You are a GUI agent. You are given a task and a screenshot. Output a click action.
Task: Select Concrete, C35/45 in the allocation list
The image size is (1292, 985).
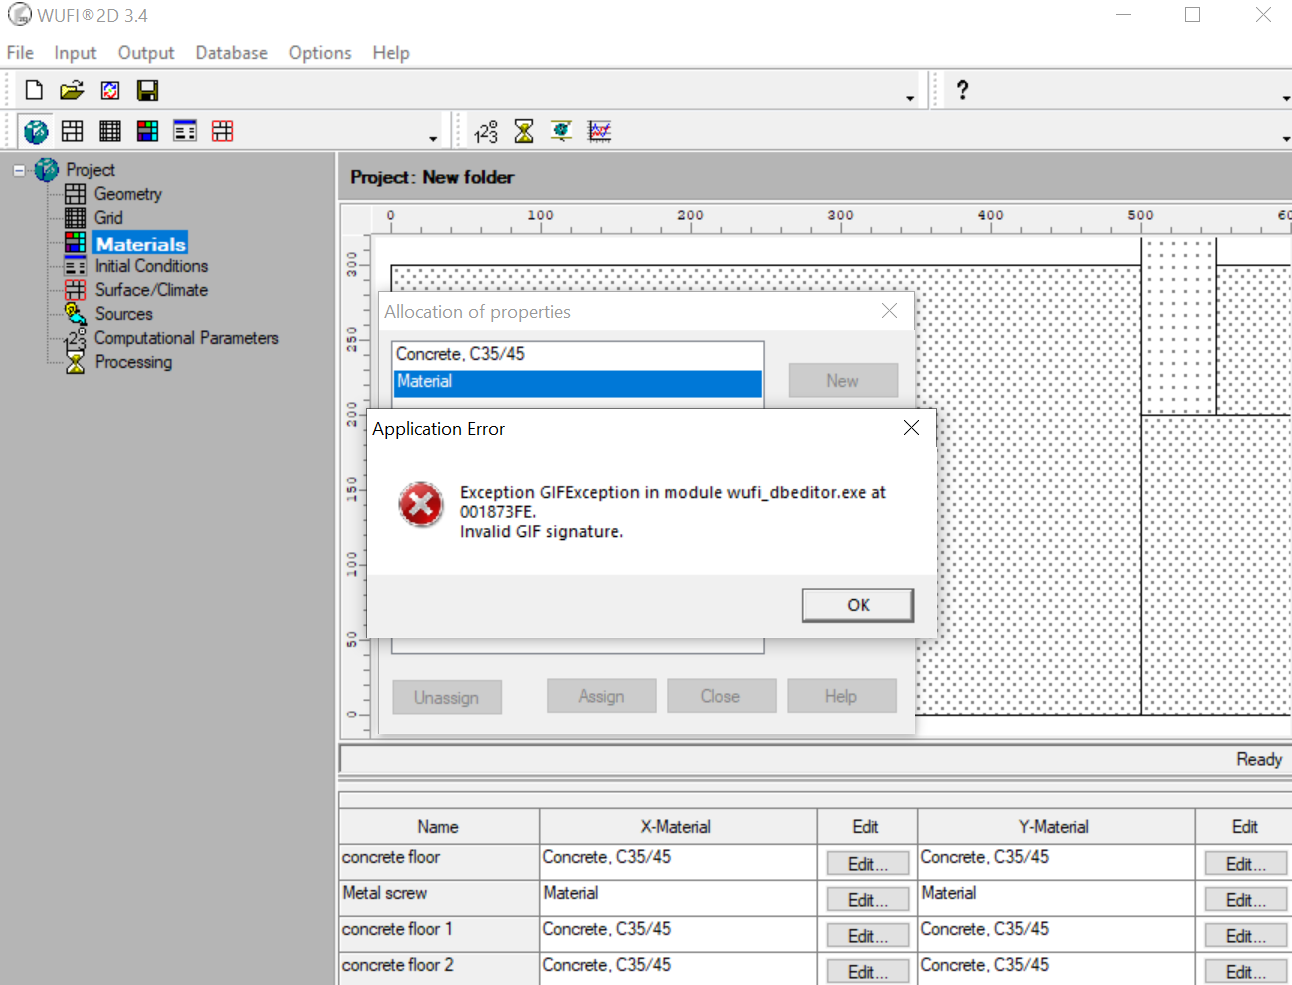pos(460,354)
